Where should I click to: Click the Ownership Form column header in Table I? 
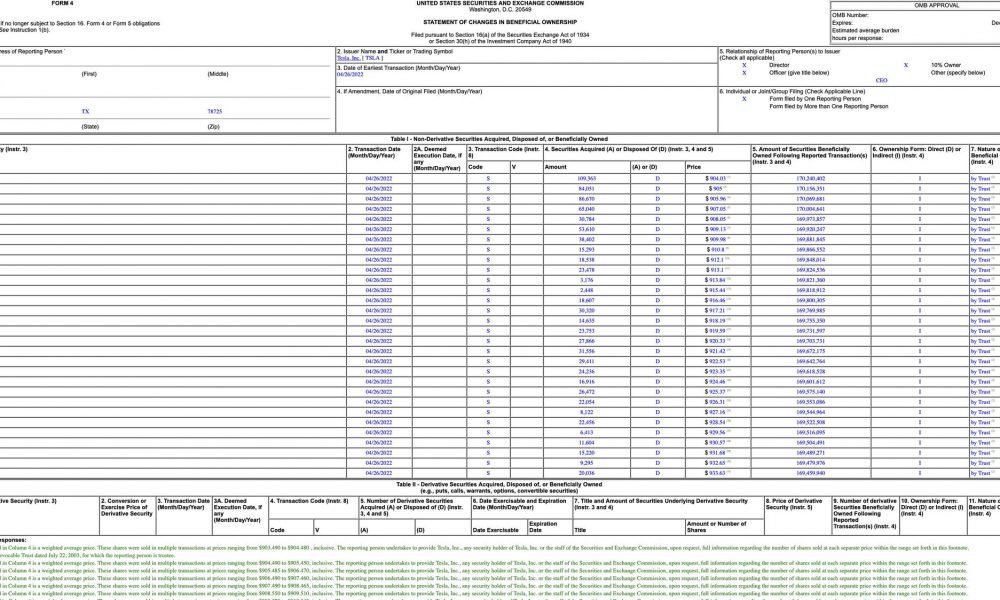(x=916, y=152)
